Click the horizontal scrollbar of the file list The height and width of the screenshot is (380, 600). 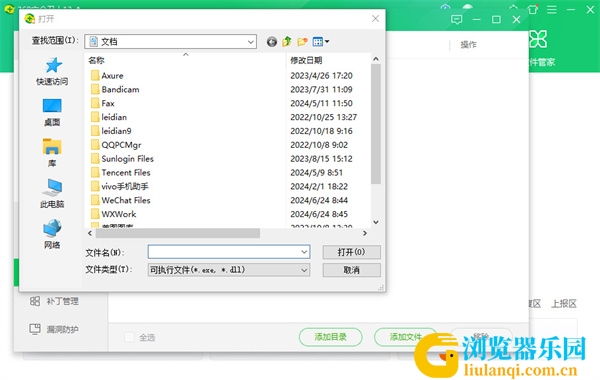(227, 233)
